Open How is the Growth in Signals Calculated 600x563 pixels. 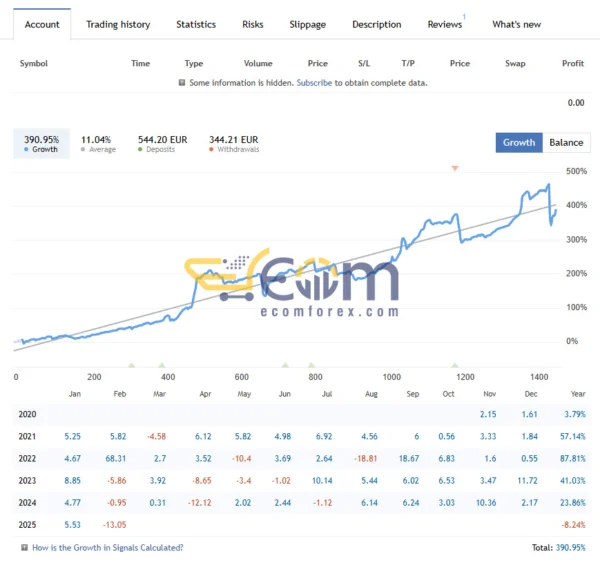point(108,547)
